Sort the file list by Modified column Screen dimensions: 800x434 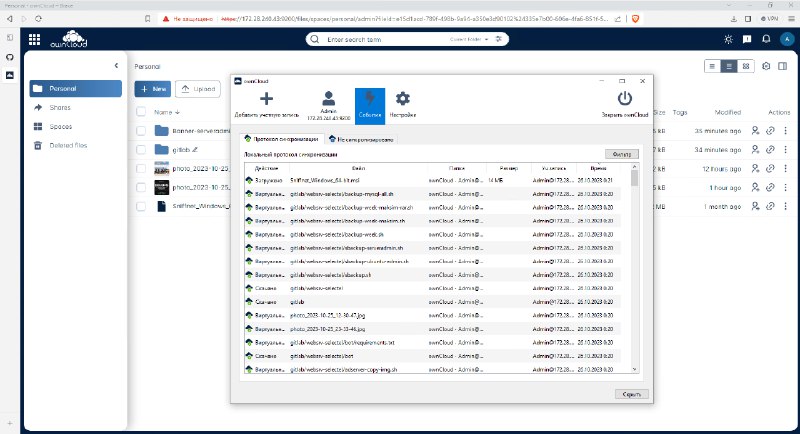coord(728,112)
